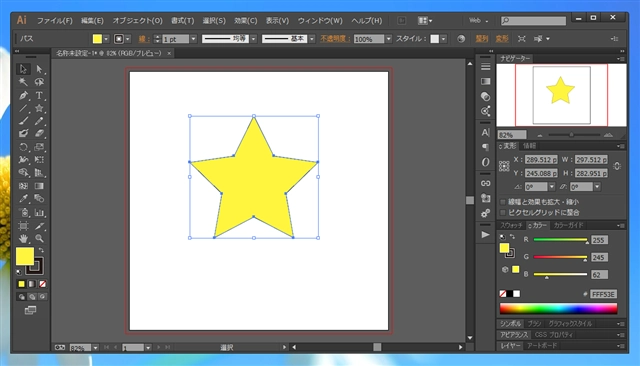This screenshot has width=640, height=366.
Task: Pick the Symbol Sprayer tool
Action: pyautogui.click(x=23, y=213)
